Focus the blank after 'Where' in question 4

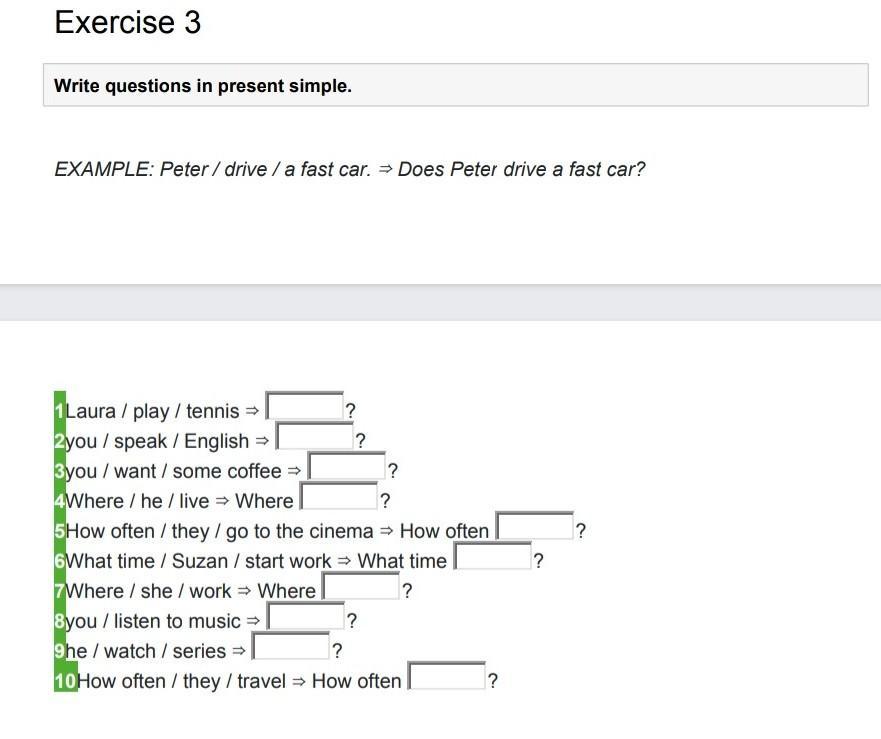pyautogui.click(x=339, y=496)
